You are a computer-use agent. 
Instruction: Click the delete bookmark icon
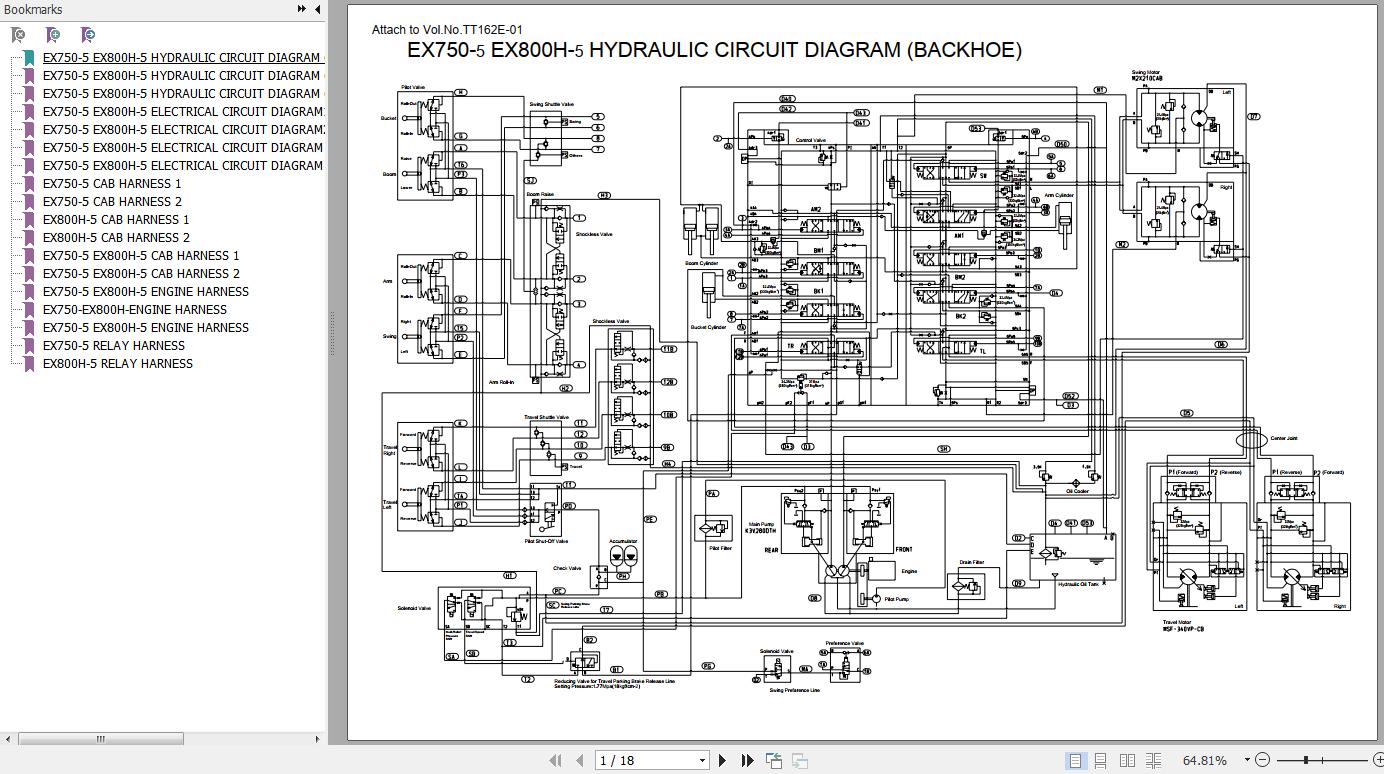(x=18, y=35)
